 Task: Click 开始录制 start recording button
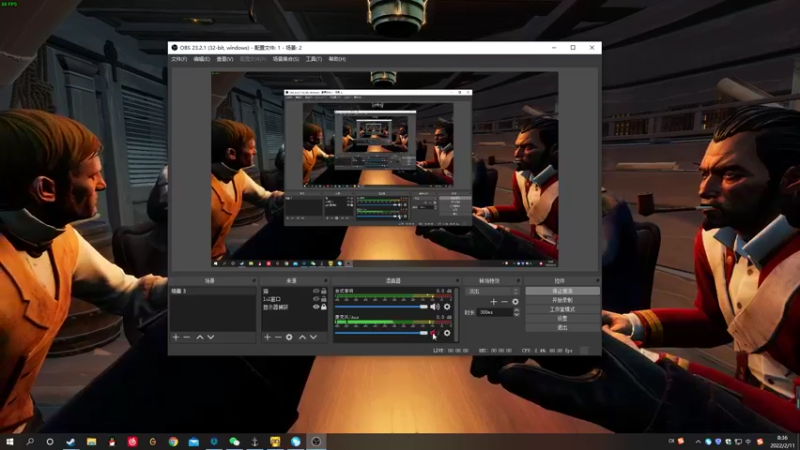tap(562, 300)
